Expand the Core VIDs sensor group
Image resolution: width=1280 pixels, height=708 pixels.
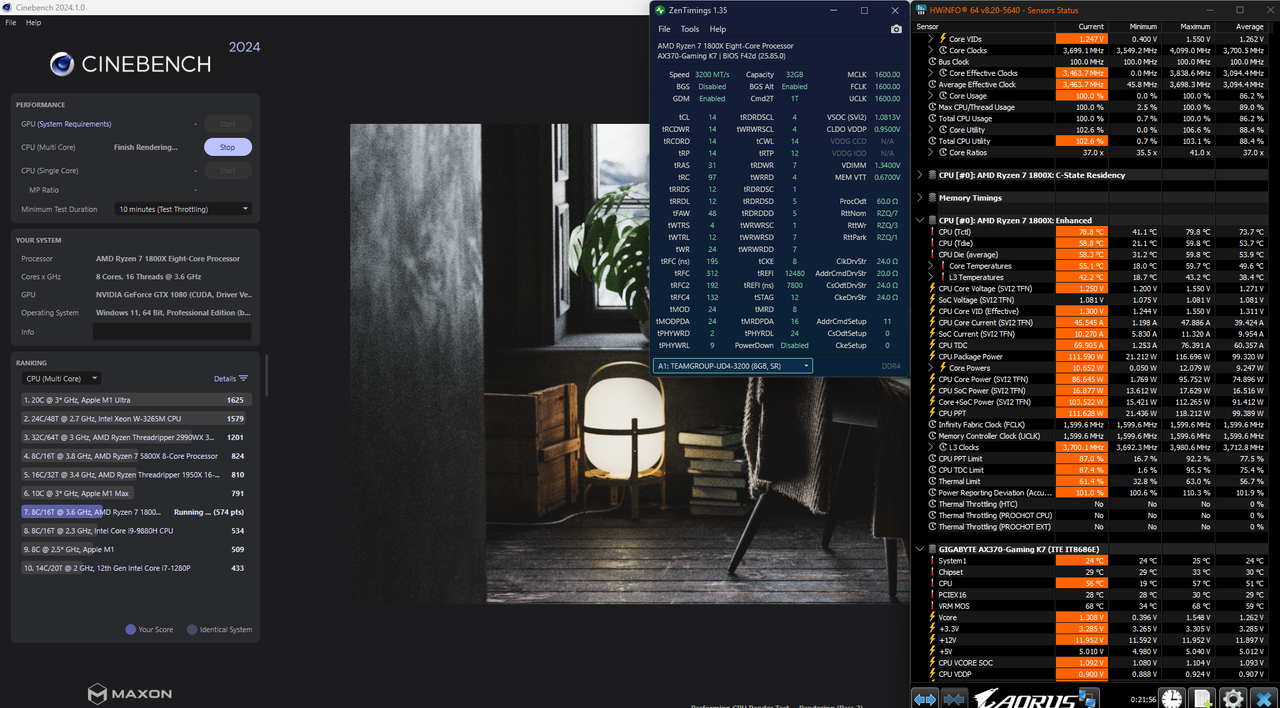[931, 38]
